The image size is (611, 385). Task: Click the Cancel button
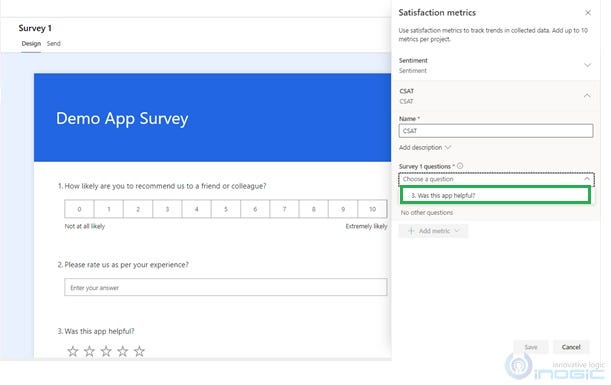(x=571, y=347)
